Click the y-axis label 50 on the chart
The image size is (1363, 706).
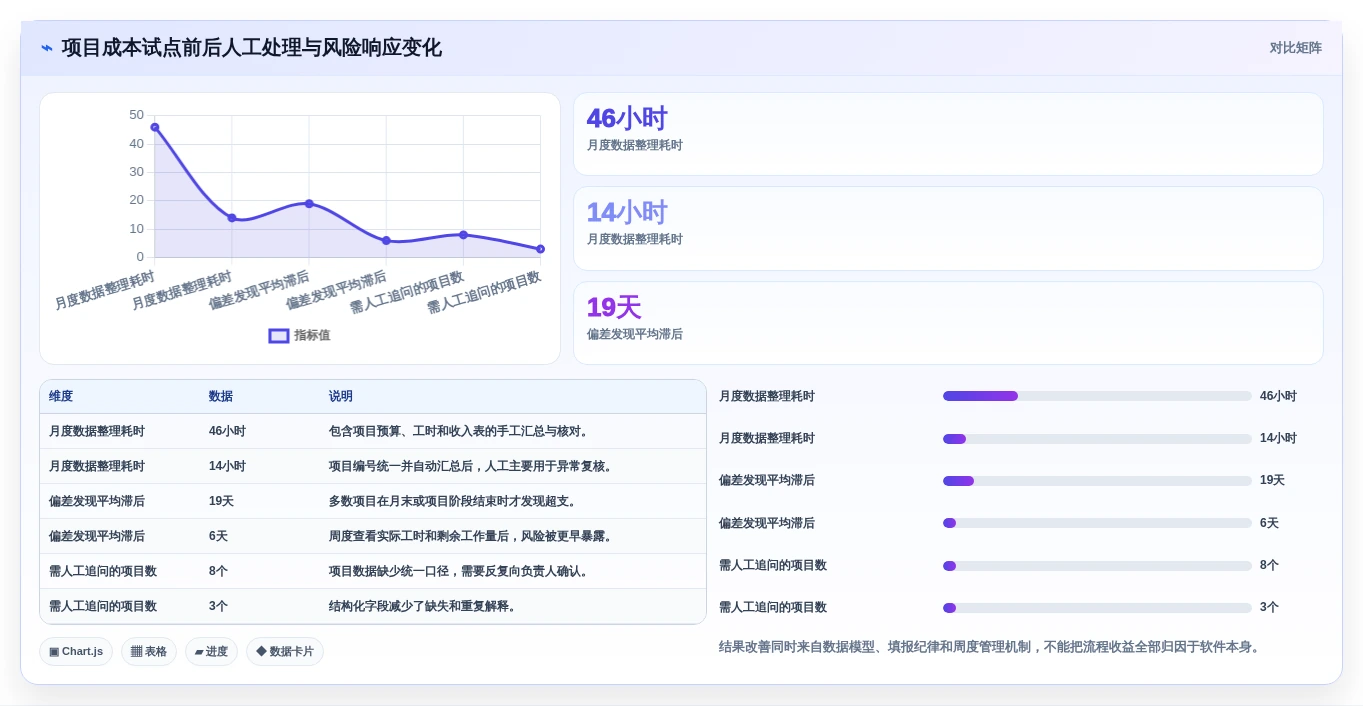point(137,115)
